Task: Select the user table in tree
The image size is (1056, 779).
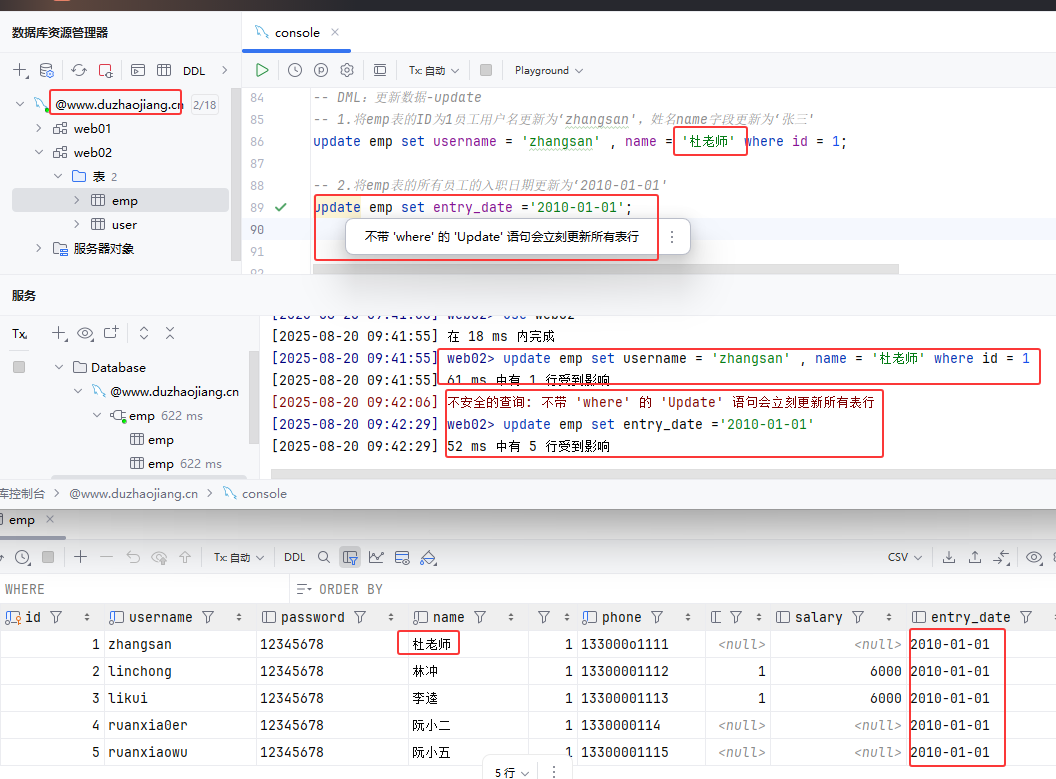Action: click(x=124, y=224)
